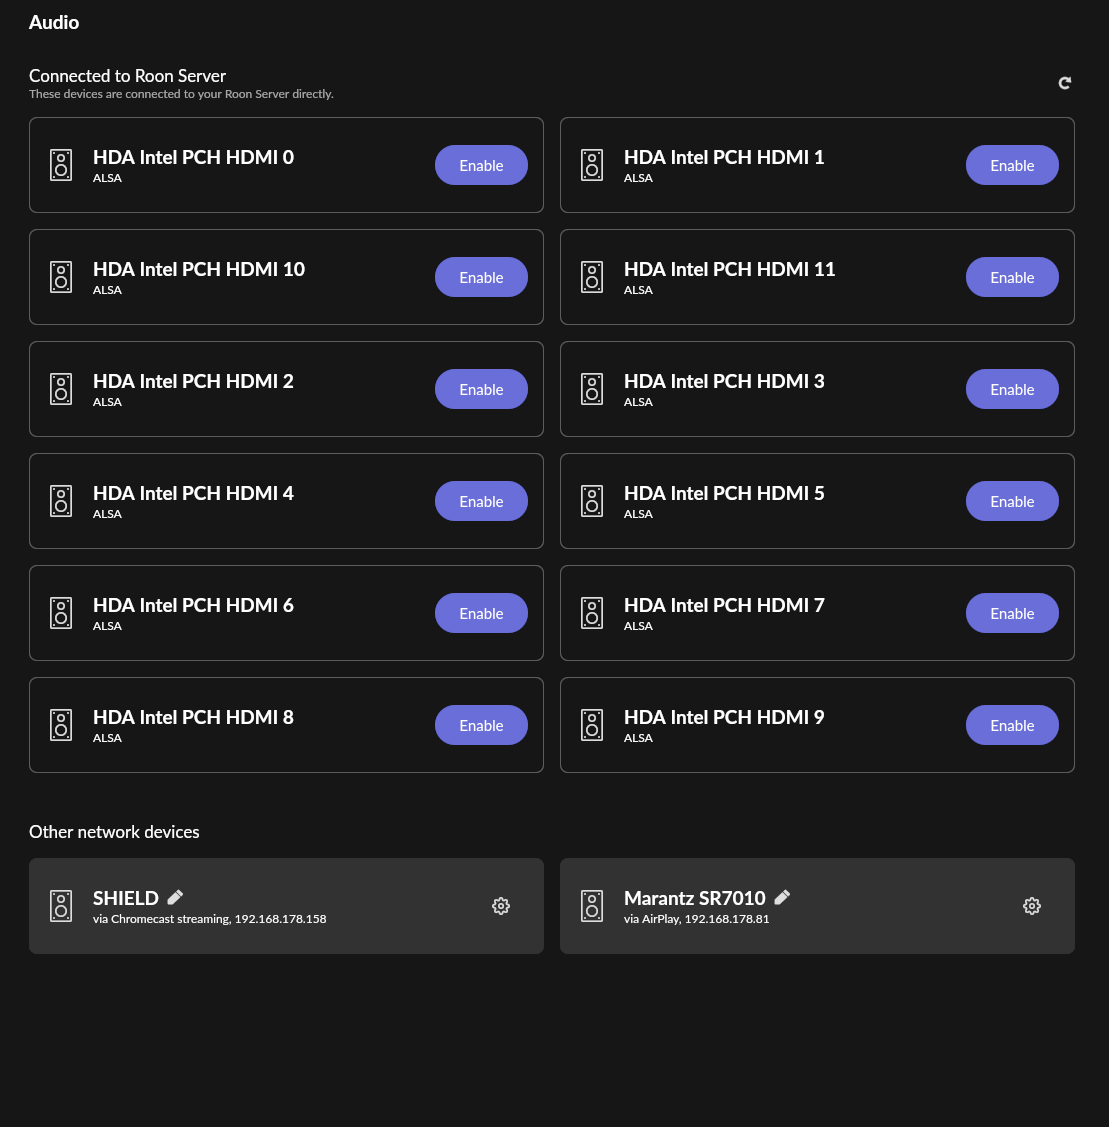
Task: Refresh the connected audio devices list
Action: point(1064,83)
